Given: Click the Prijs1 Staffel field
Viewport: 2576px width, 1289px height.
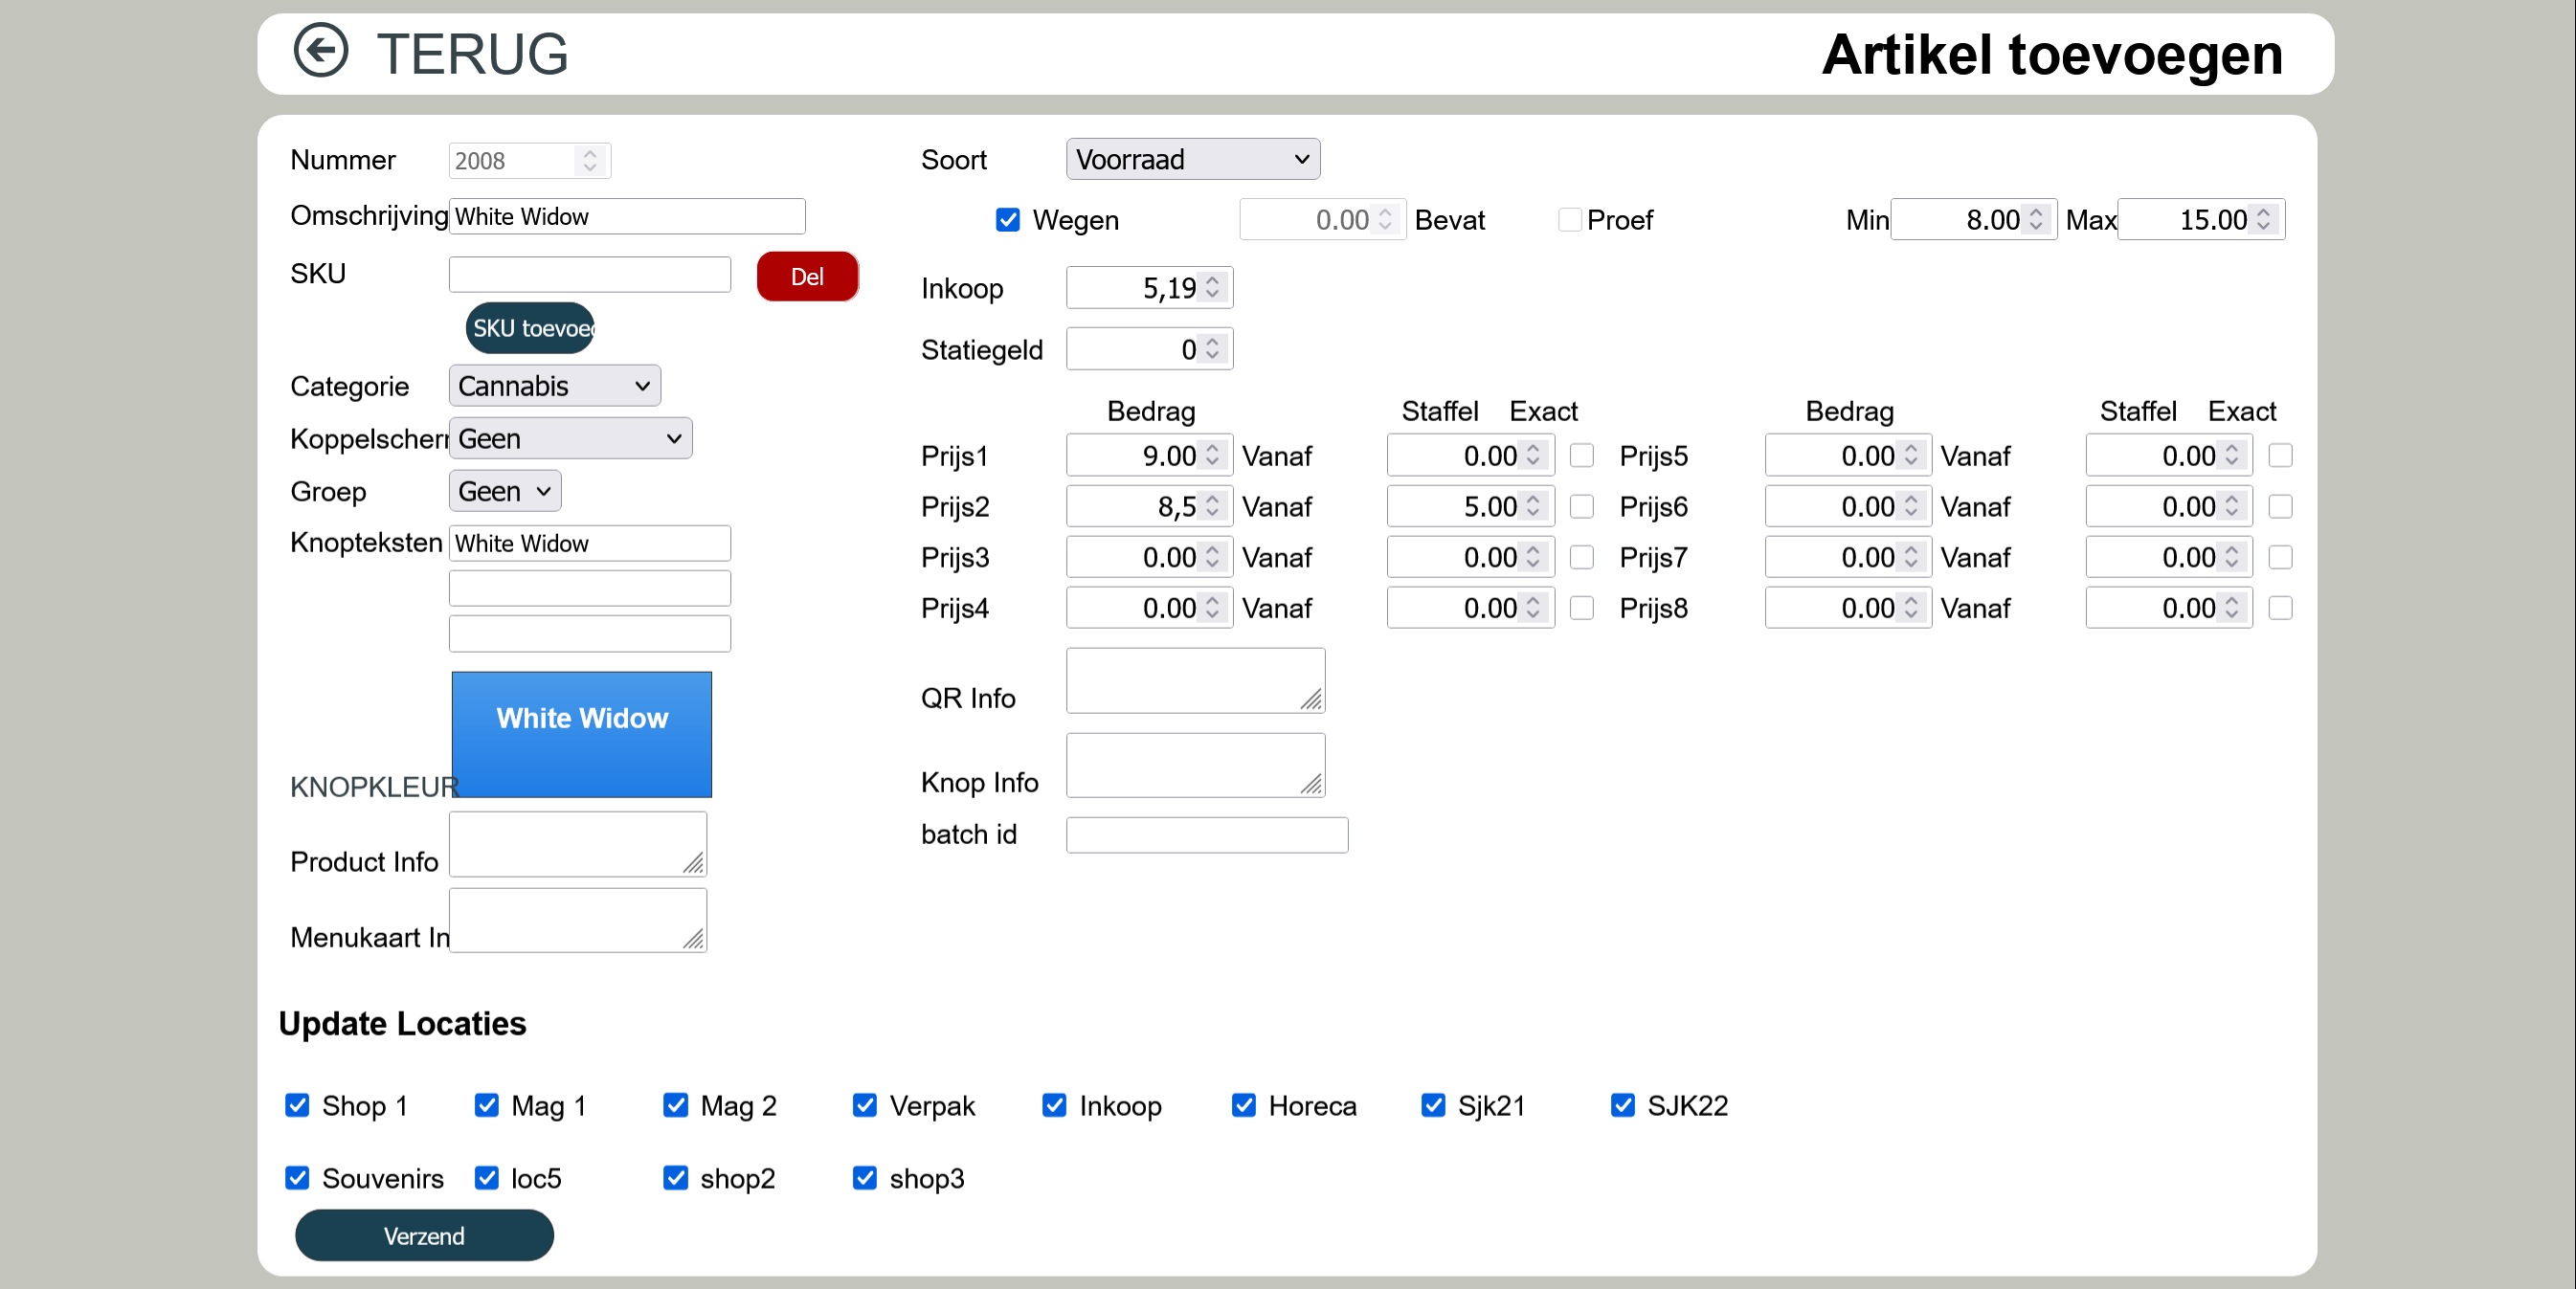Looking at the screenshot, I should [1470, 456].
